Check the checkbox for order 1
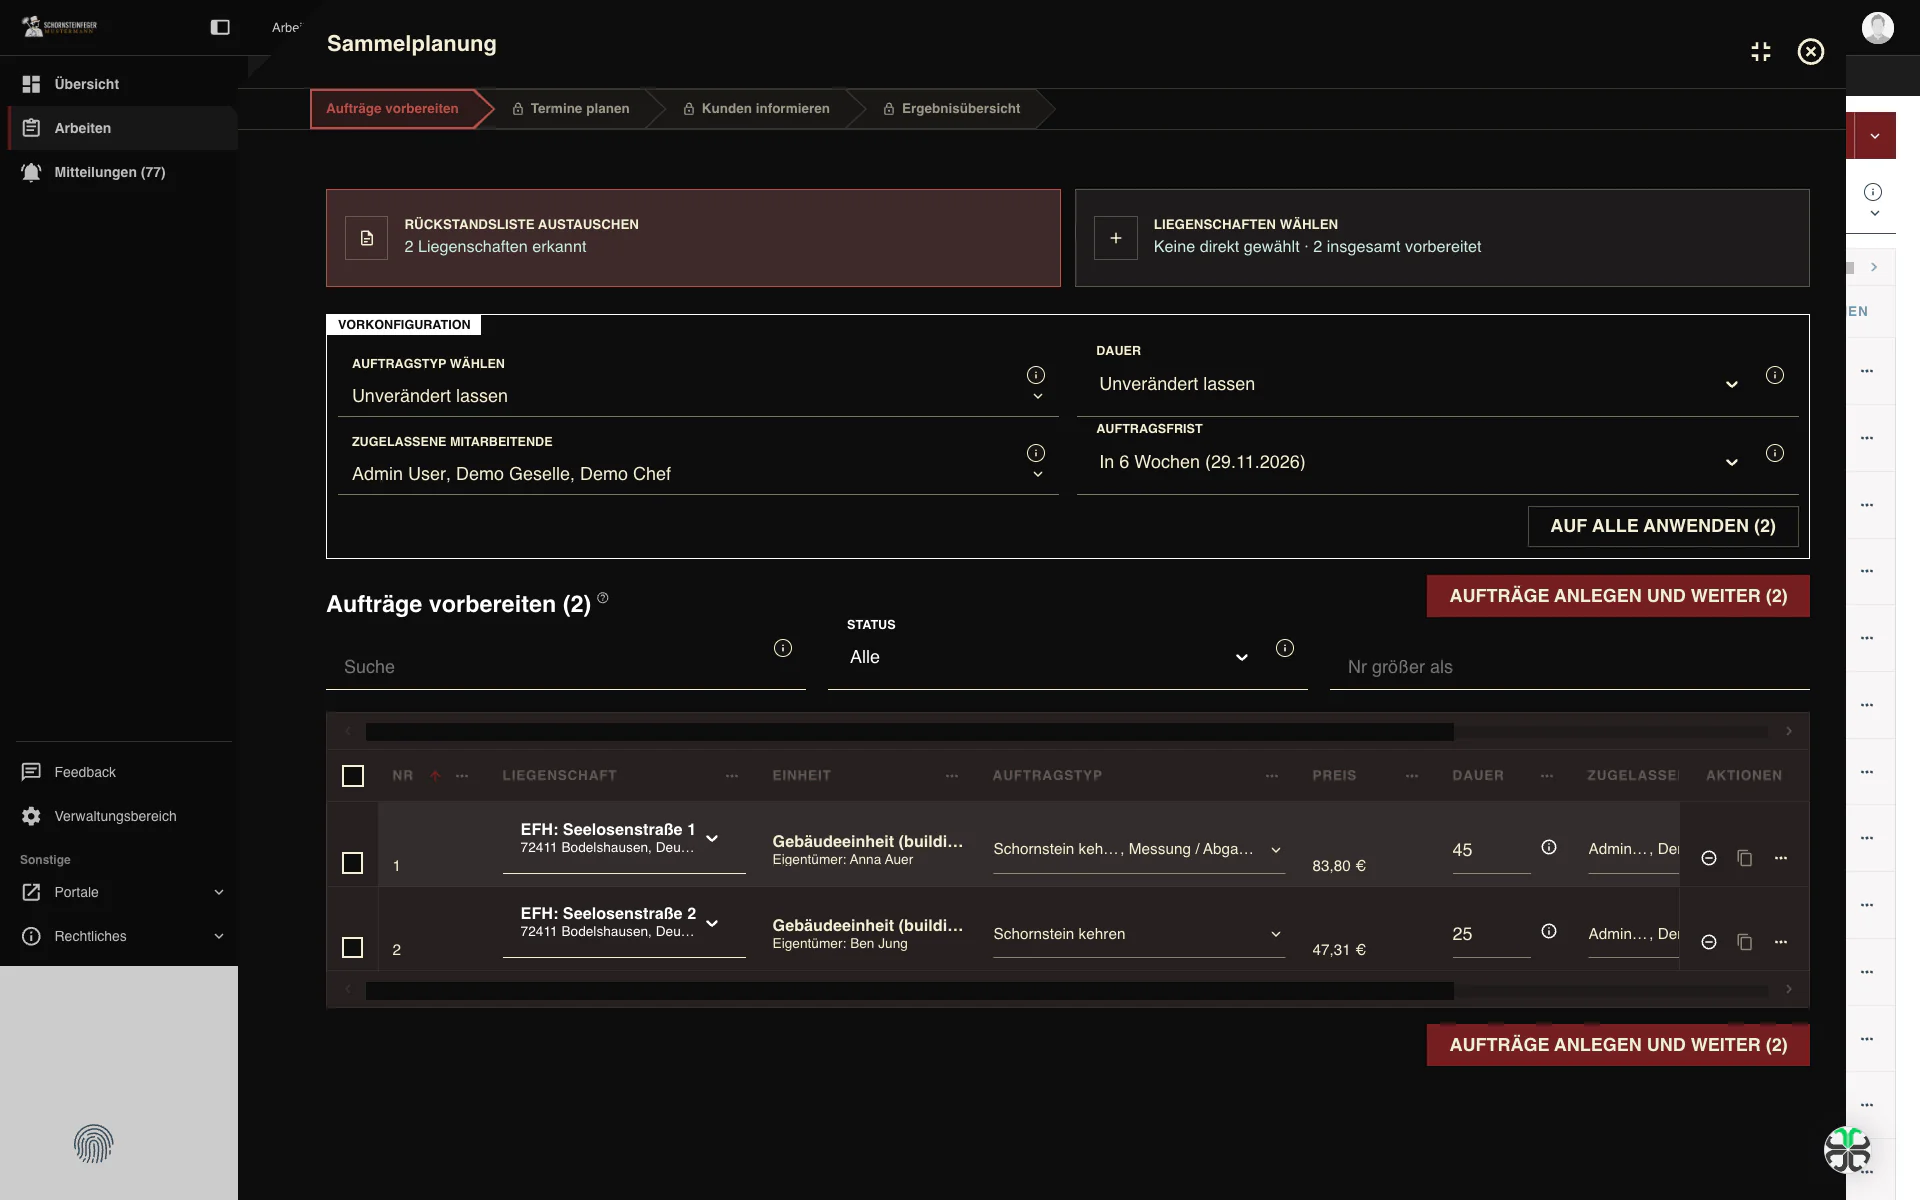Image resolution: width=1920 pixels, height=1200 pixels. point(353,863)
